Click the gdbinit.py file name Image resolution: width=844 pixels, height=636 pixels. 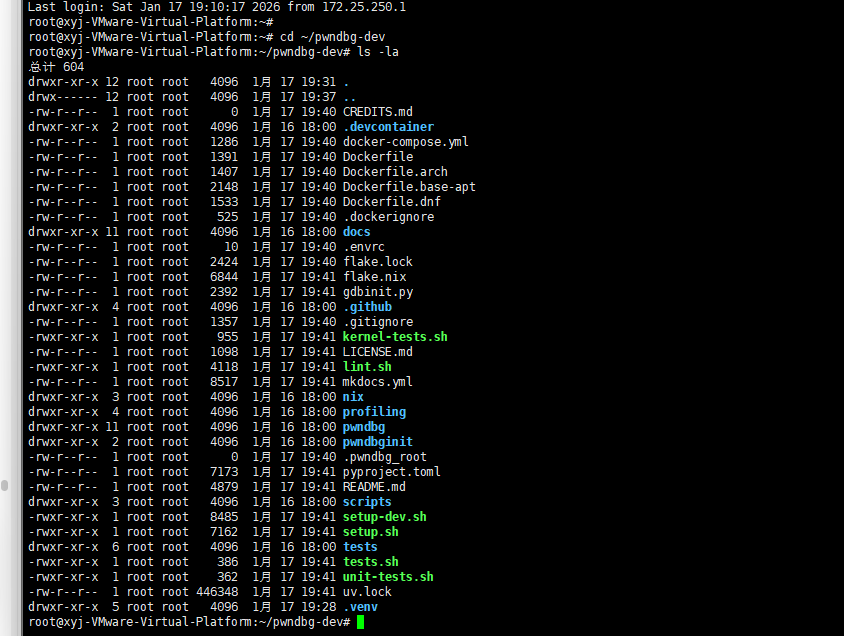point(378,292)
